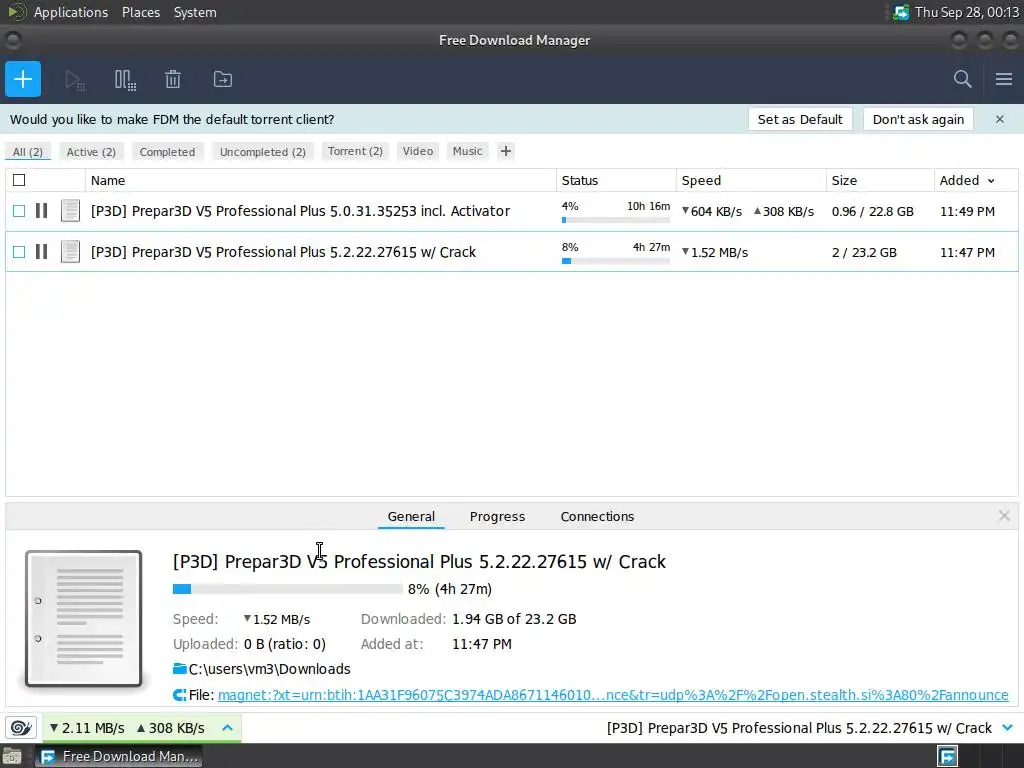Click the File magnet link icon
1024x768 pixels.
point(179,695)
